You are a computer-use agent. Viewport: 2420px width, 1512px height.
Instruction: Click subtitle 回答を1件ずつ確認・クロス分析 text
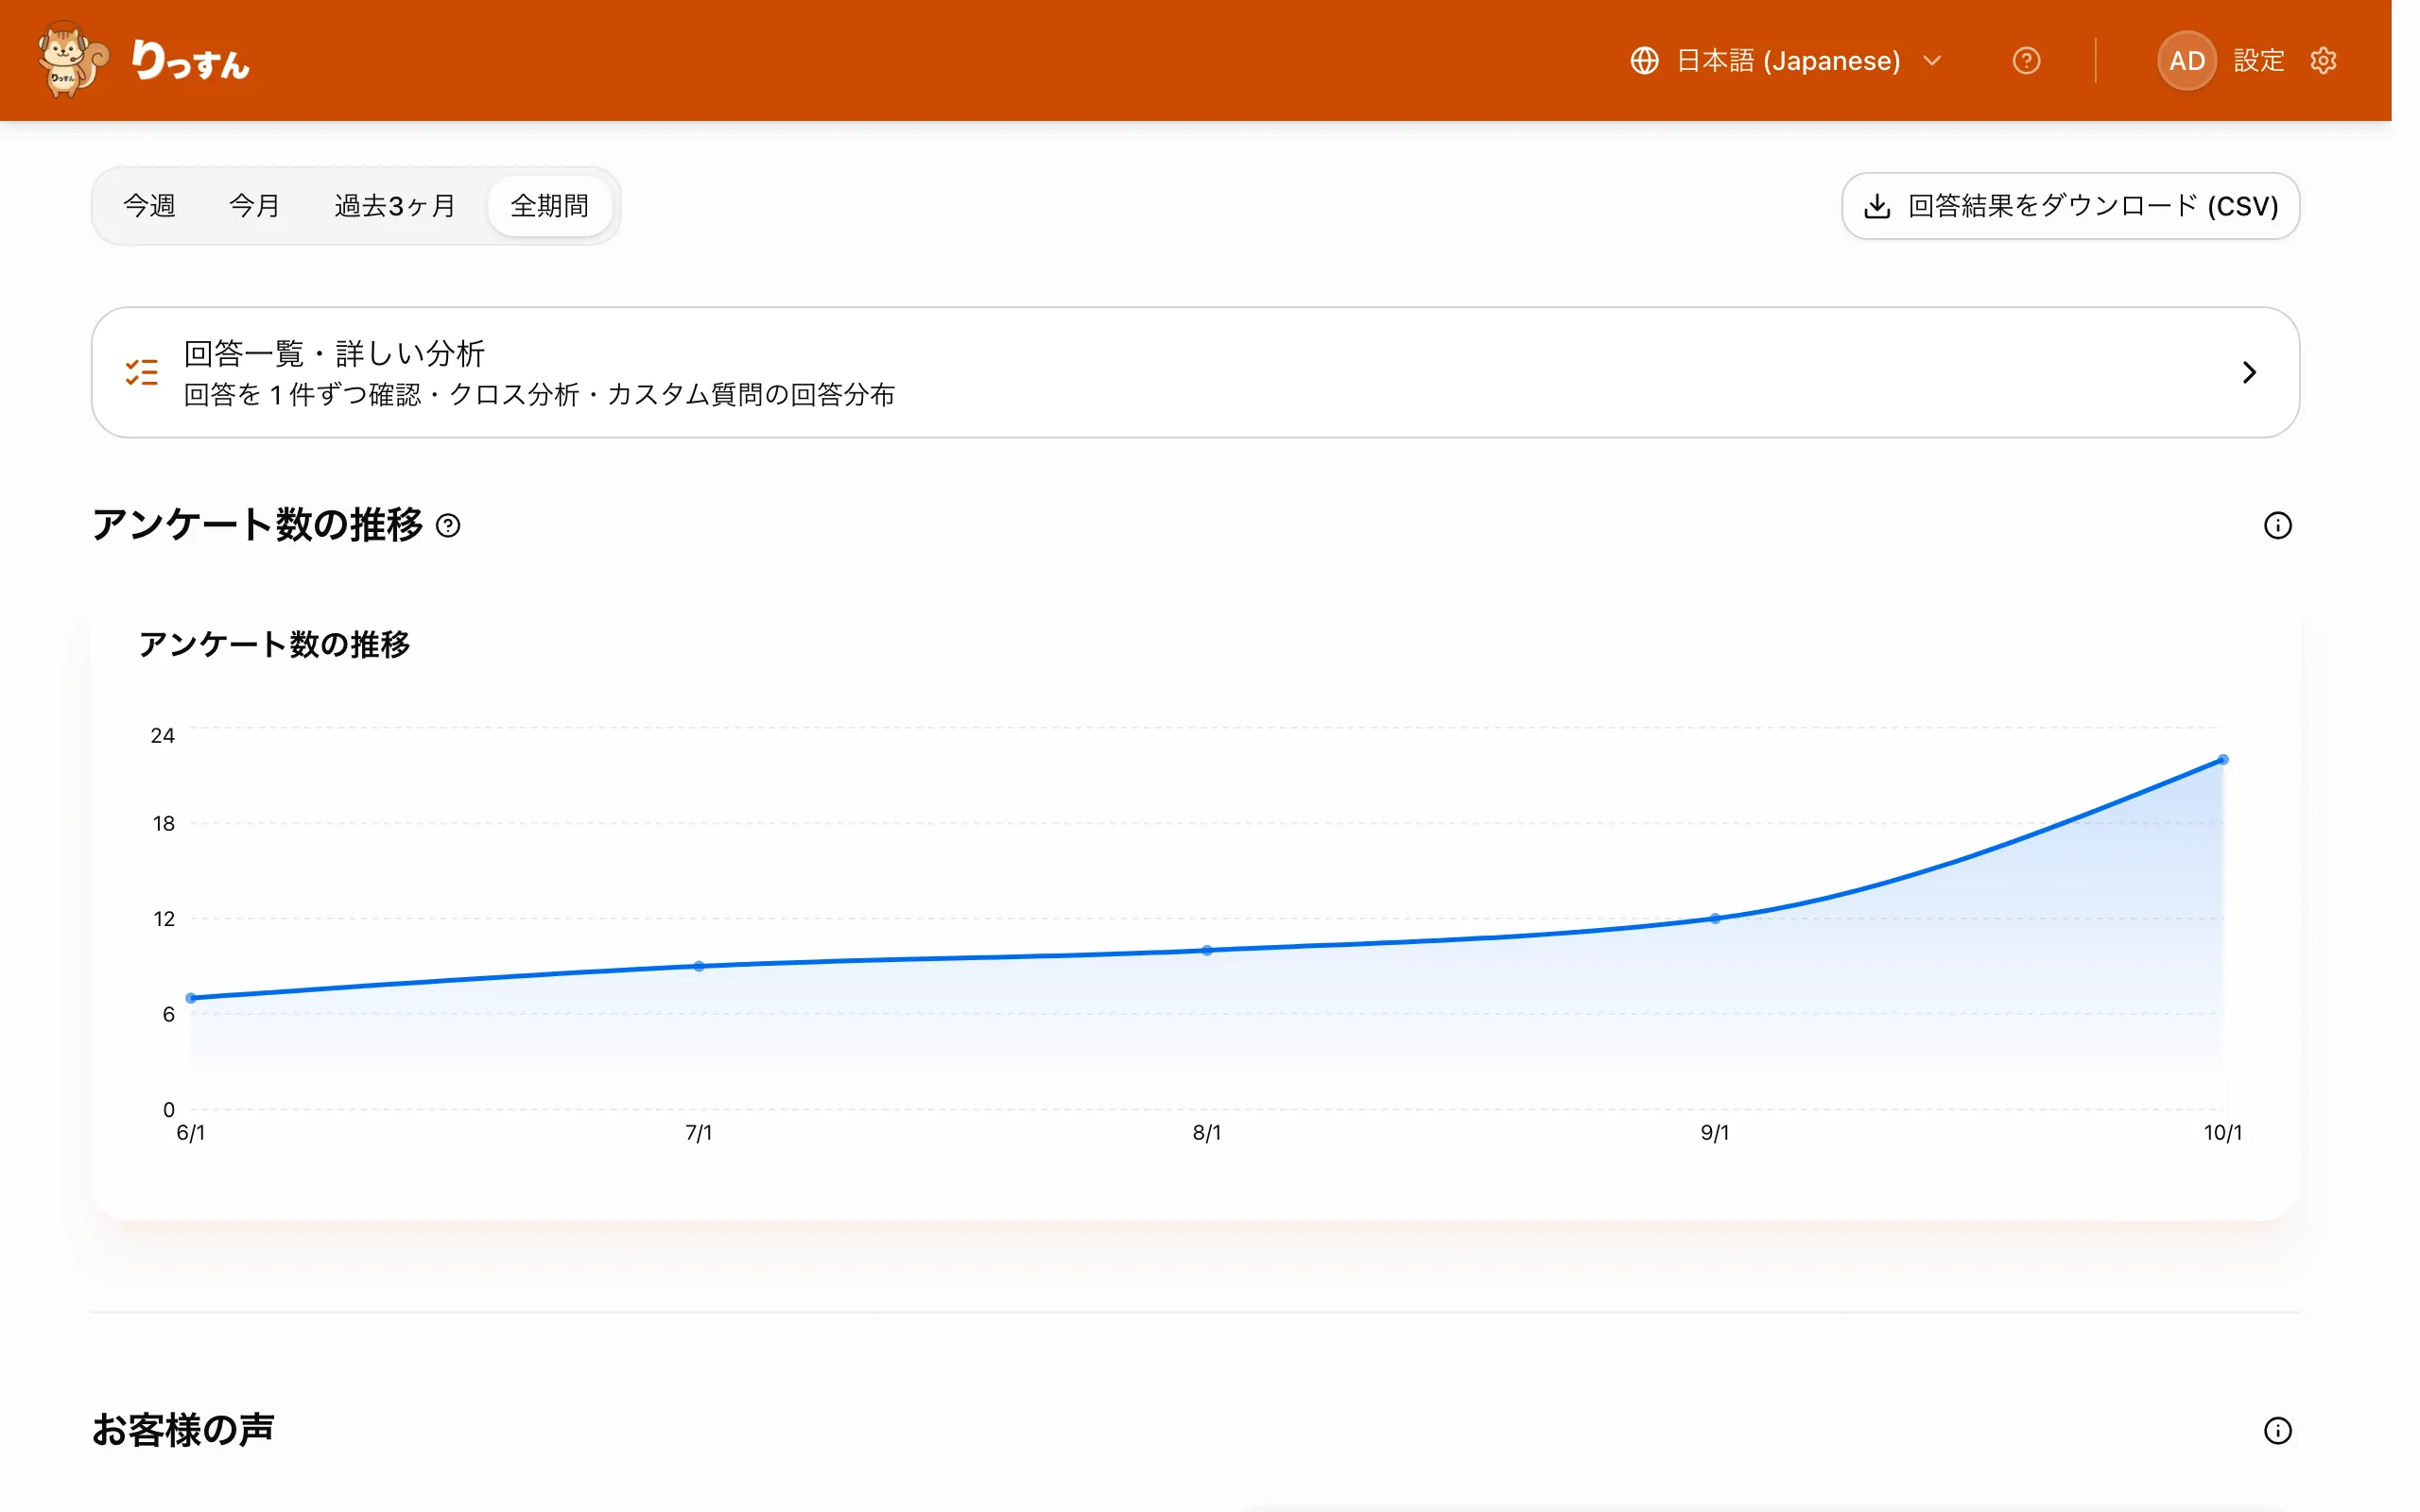click(x=539, y=395)
